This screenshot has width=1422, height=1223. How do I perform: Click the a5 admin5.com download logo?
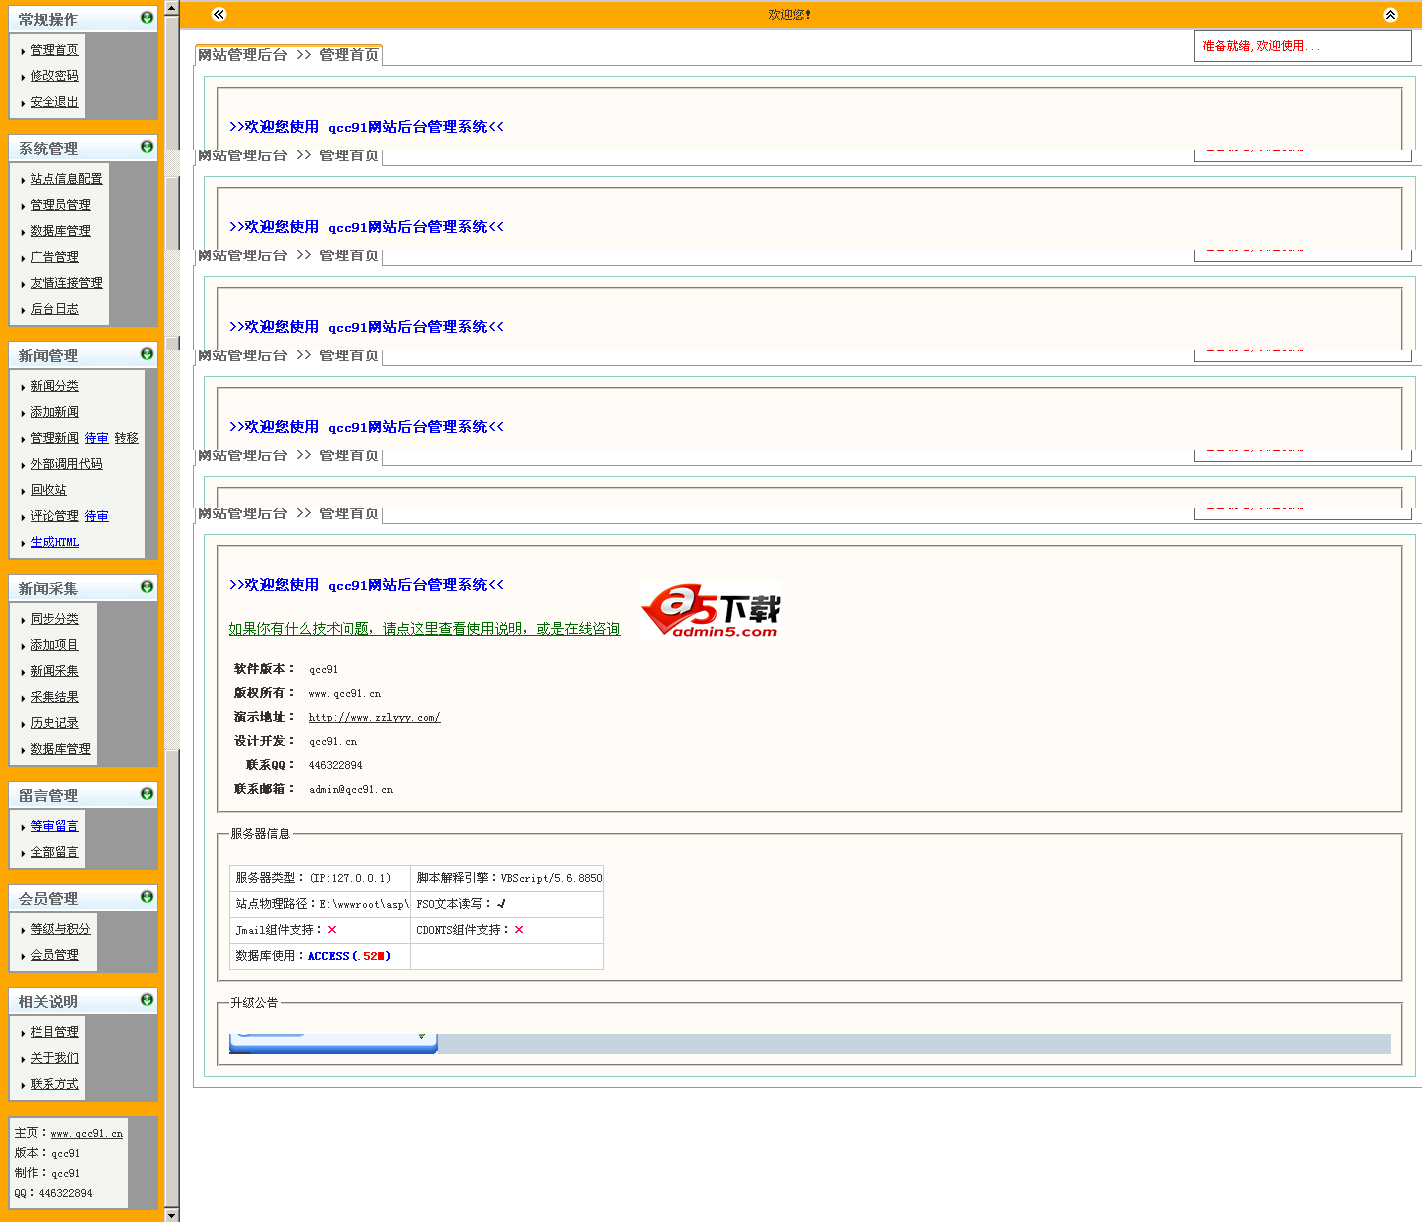click(x=712, y=611)
